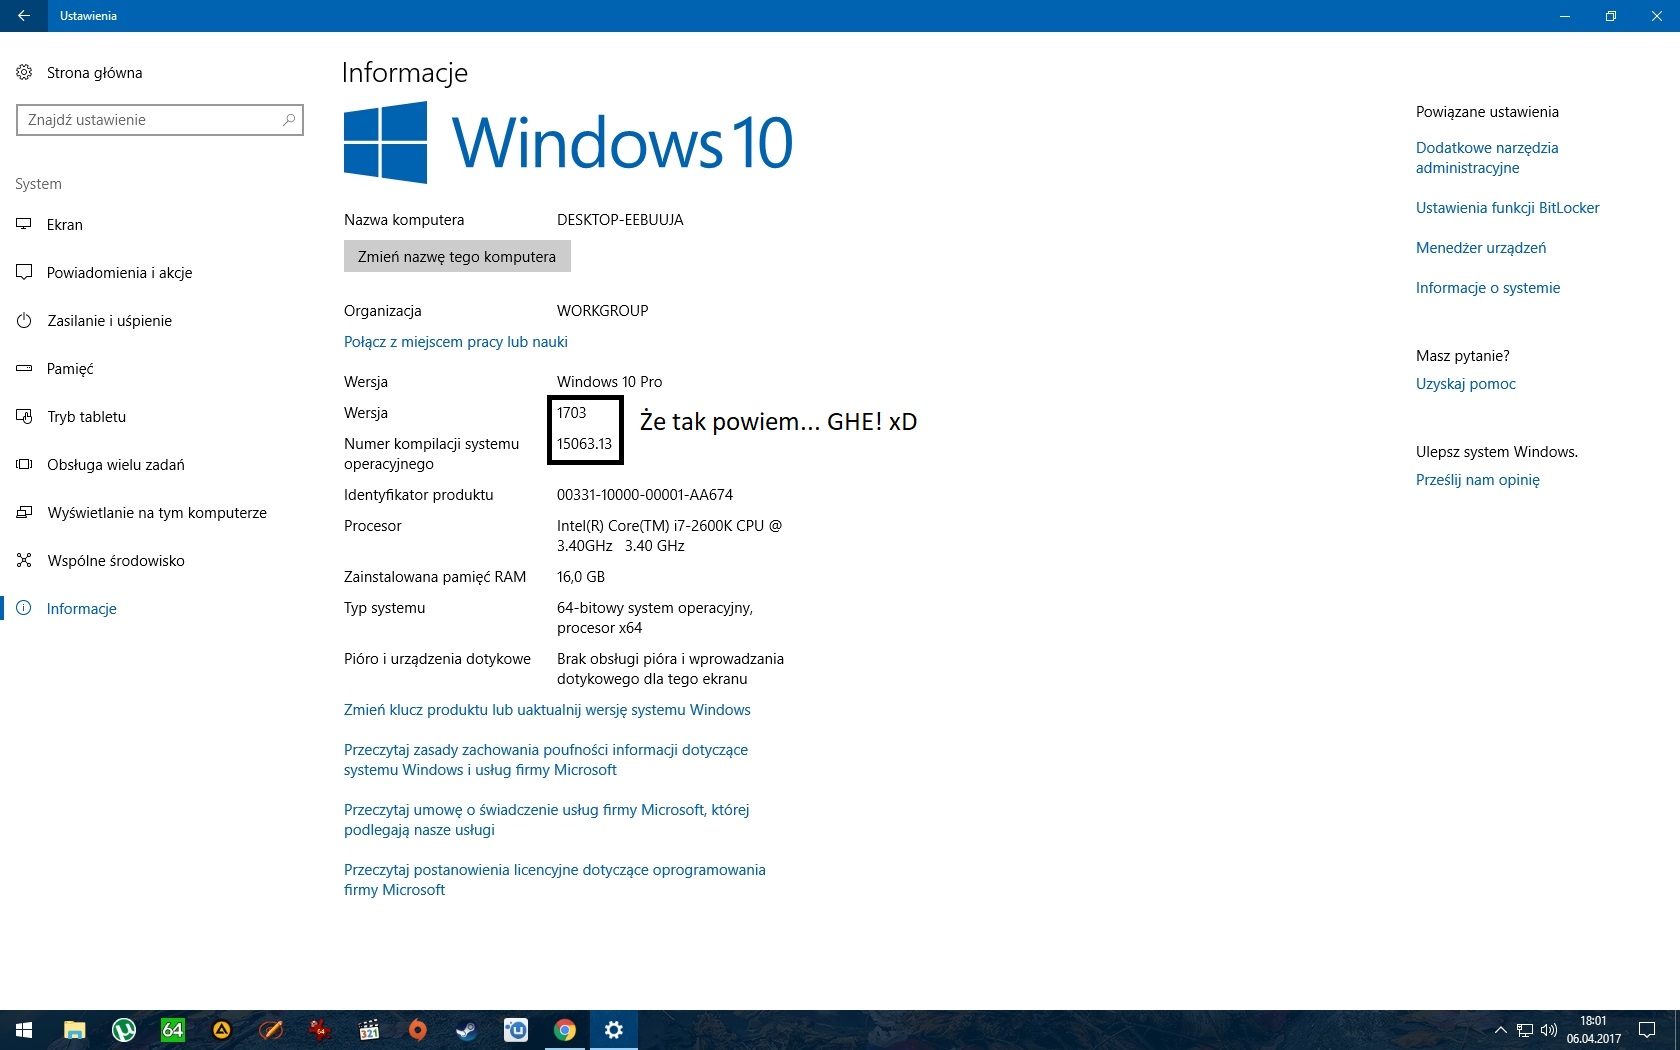Open the Windows Start menu
Screen dimensions: 1680x1050
coord(24,1030)
